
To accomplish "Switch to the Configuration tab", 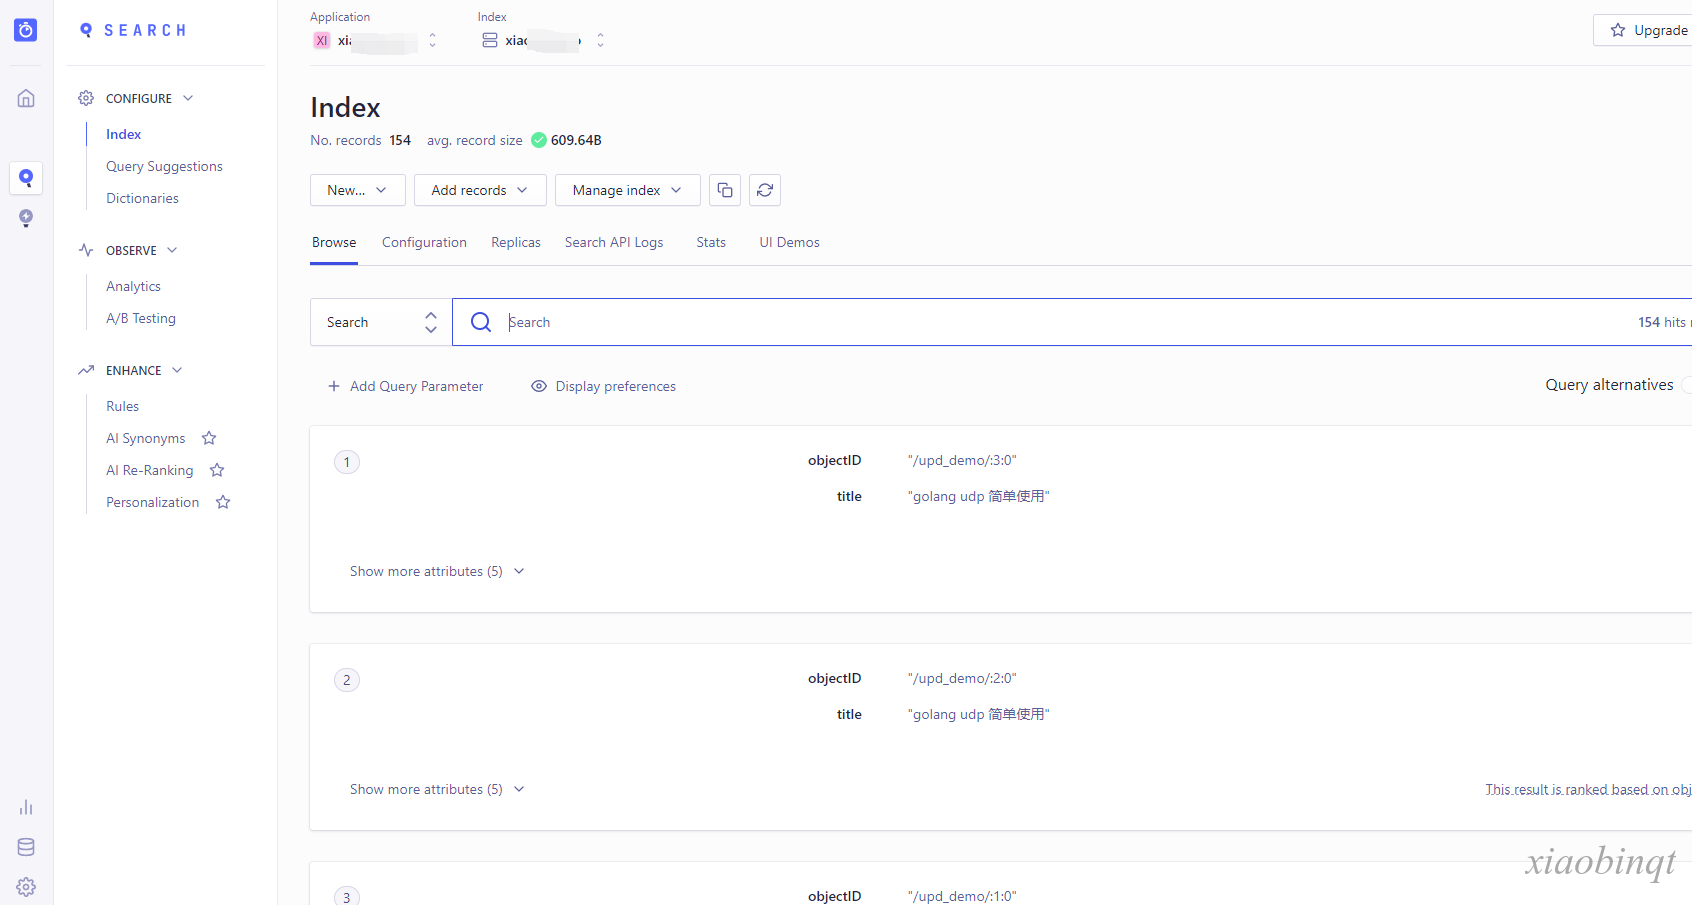I will coord(424,242).
